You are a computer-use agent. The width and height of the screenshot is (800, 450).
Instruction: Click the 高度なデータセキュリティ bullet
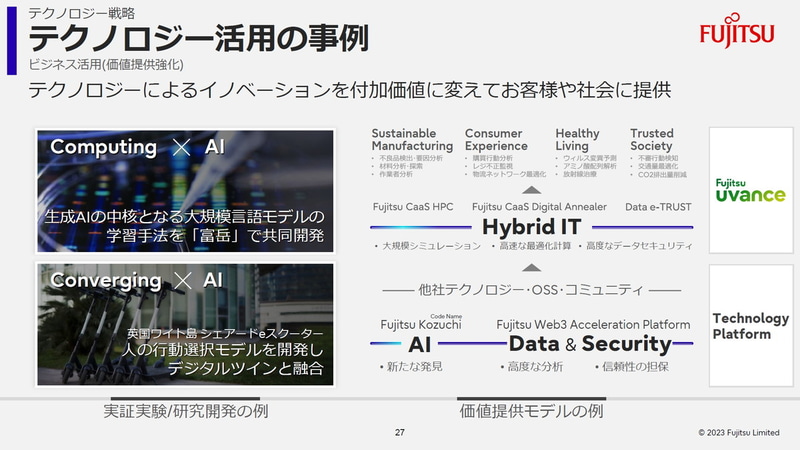636,246
